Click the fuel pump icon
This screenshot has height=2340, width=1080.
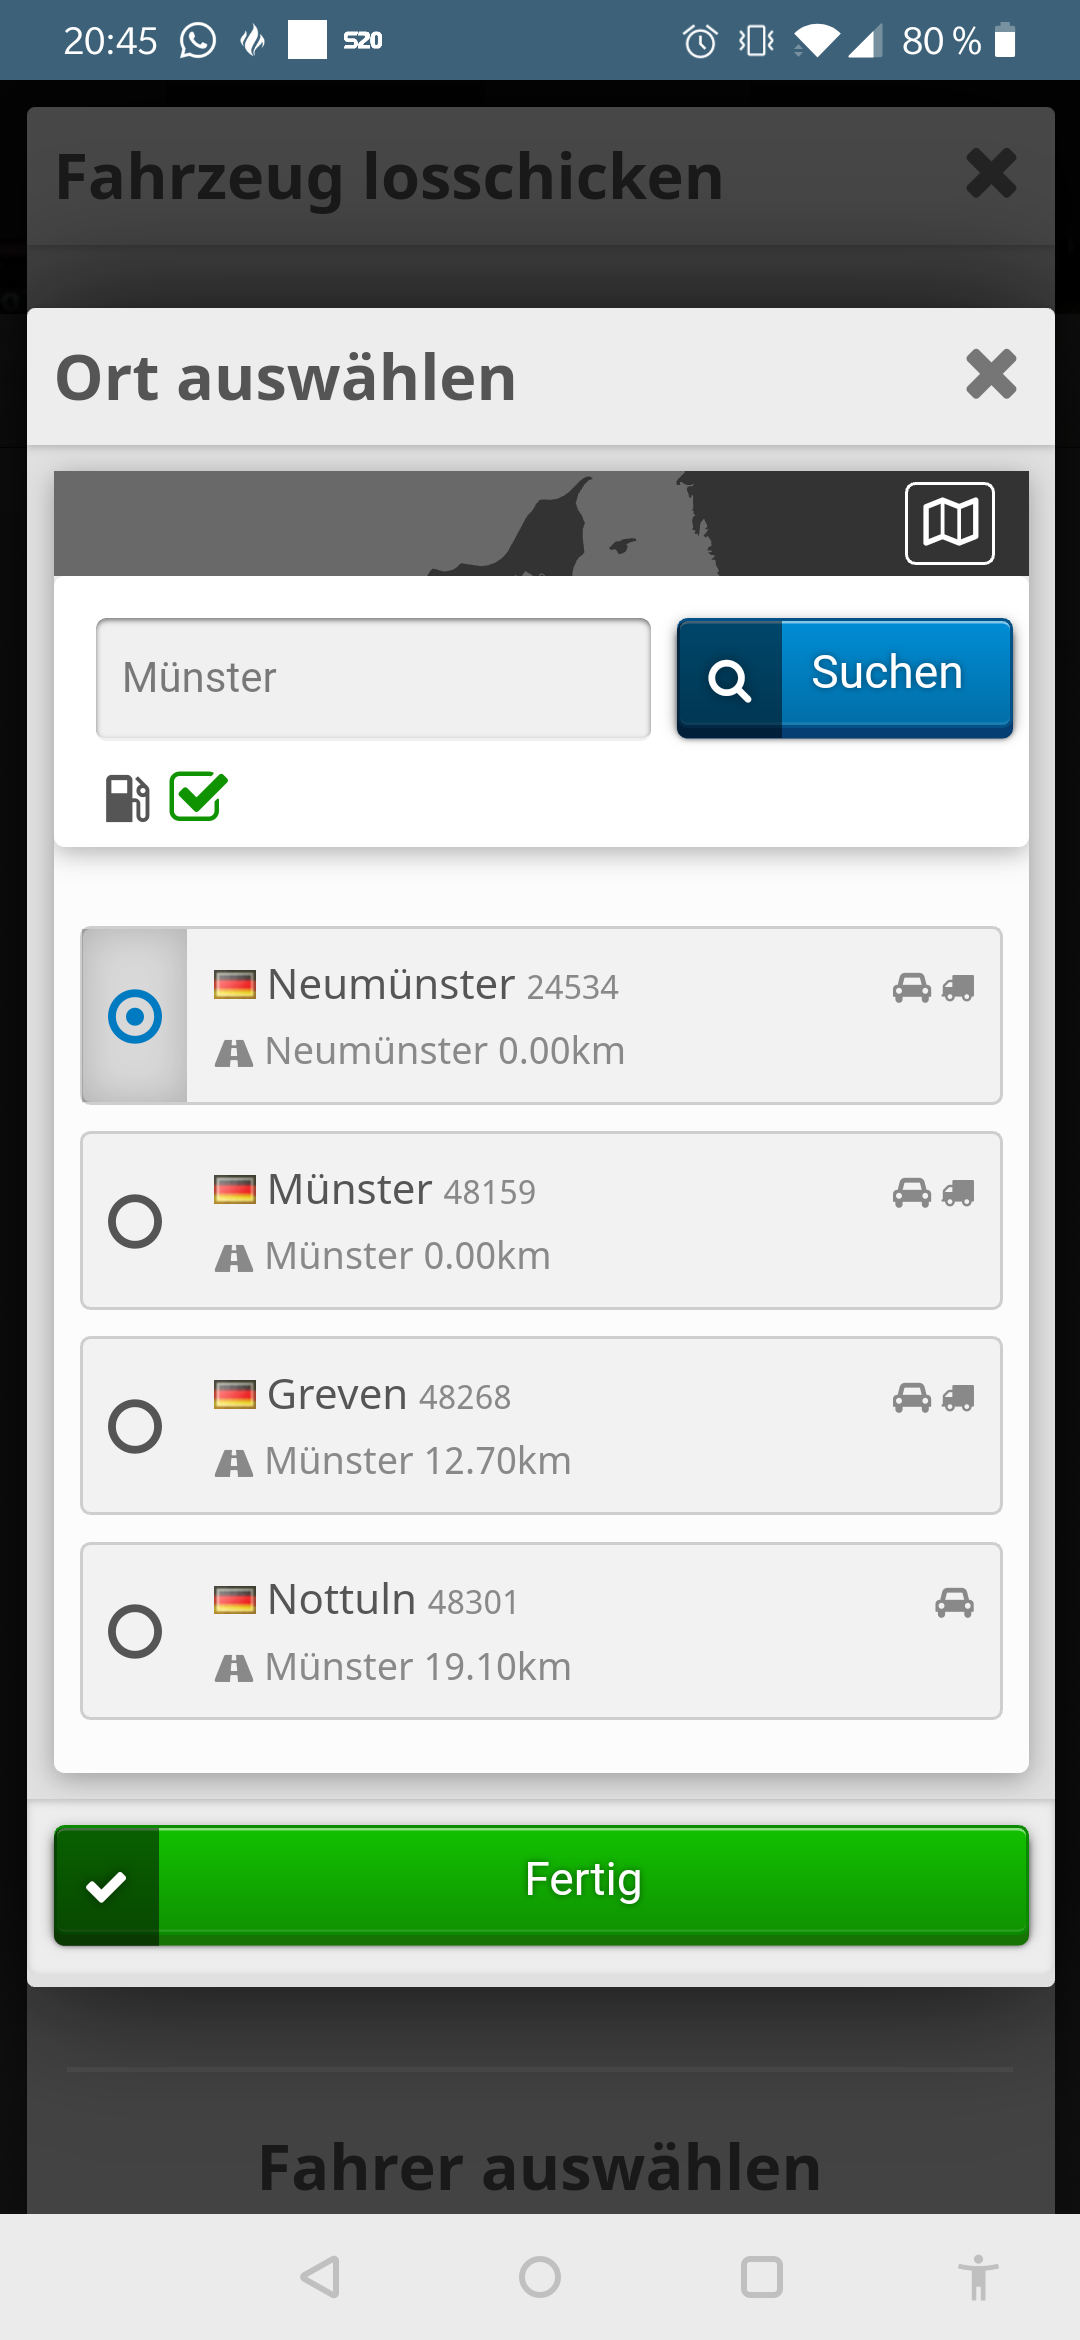pyautogui.click(x=127, y=798)
